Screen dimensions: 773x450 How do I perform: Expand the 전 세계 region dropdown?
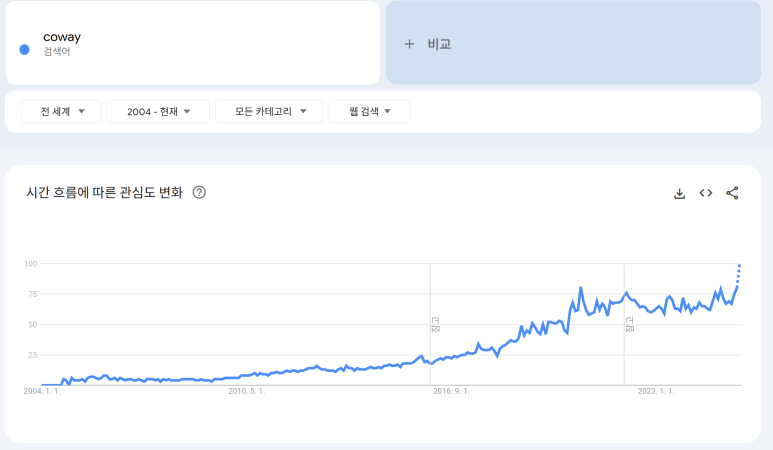coord(61,111)
